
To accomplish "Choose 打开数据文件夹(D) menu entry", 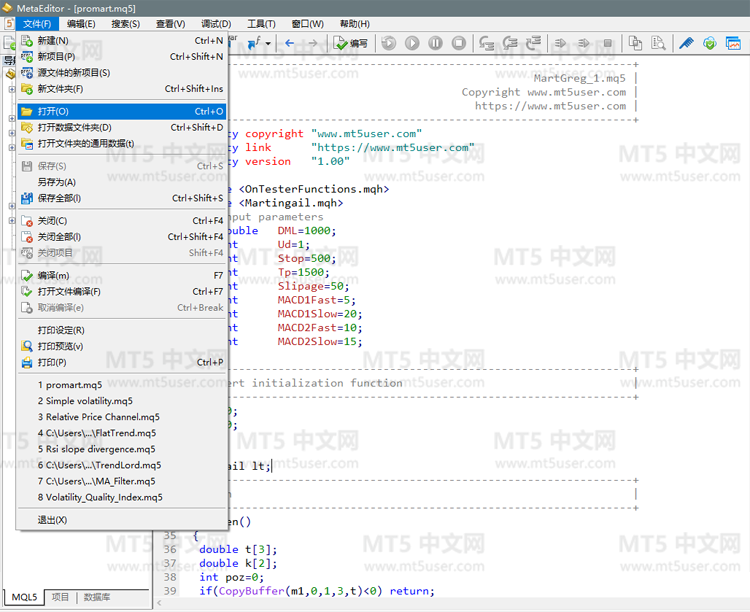I will pos(122,127).
